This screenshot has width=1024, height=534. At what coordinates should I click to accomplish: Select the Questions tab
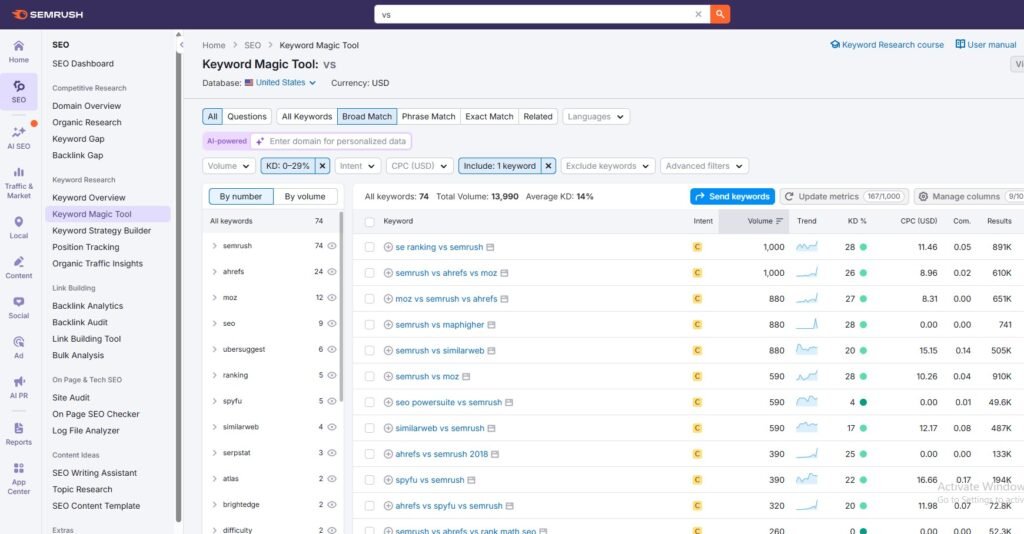pyautogui.click(x=247, y=117)
